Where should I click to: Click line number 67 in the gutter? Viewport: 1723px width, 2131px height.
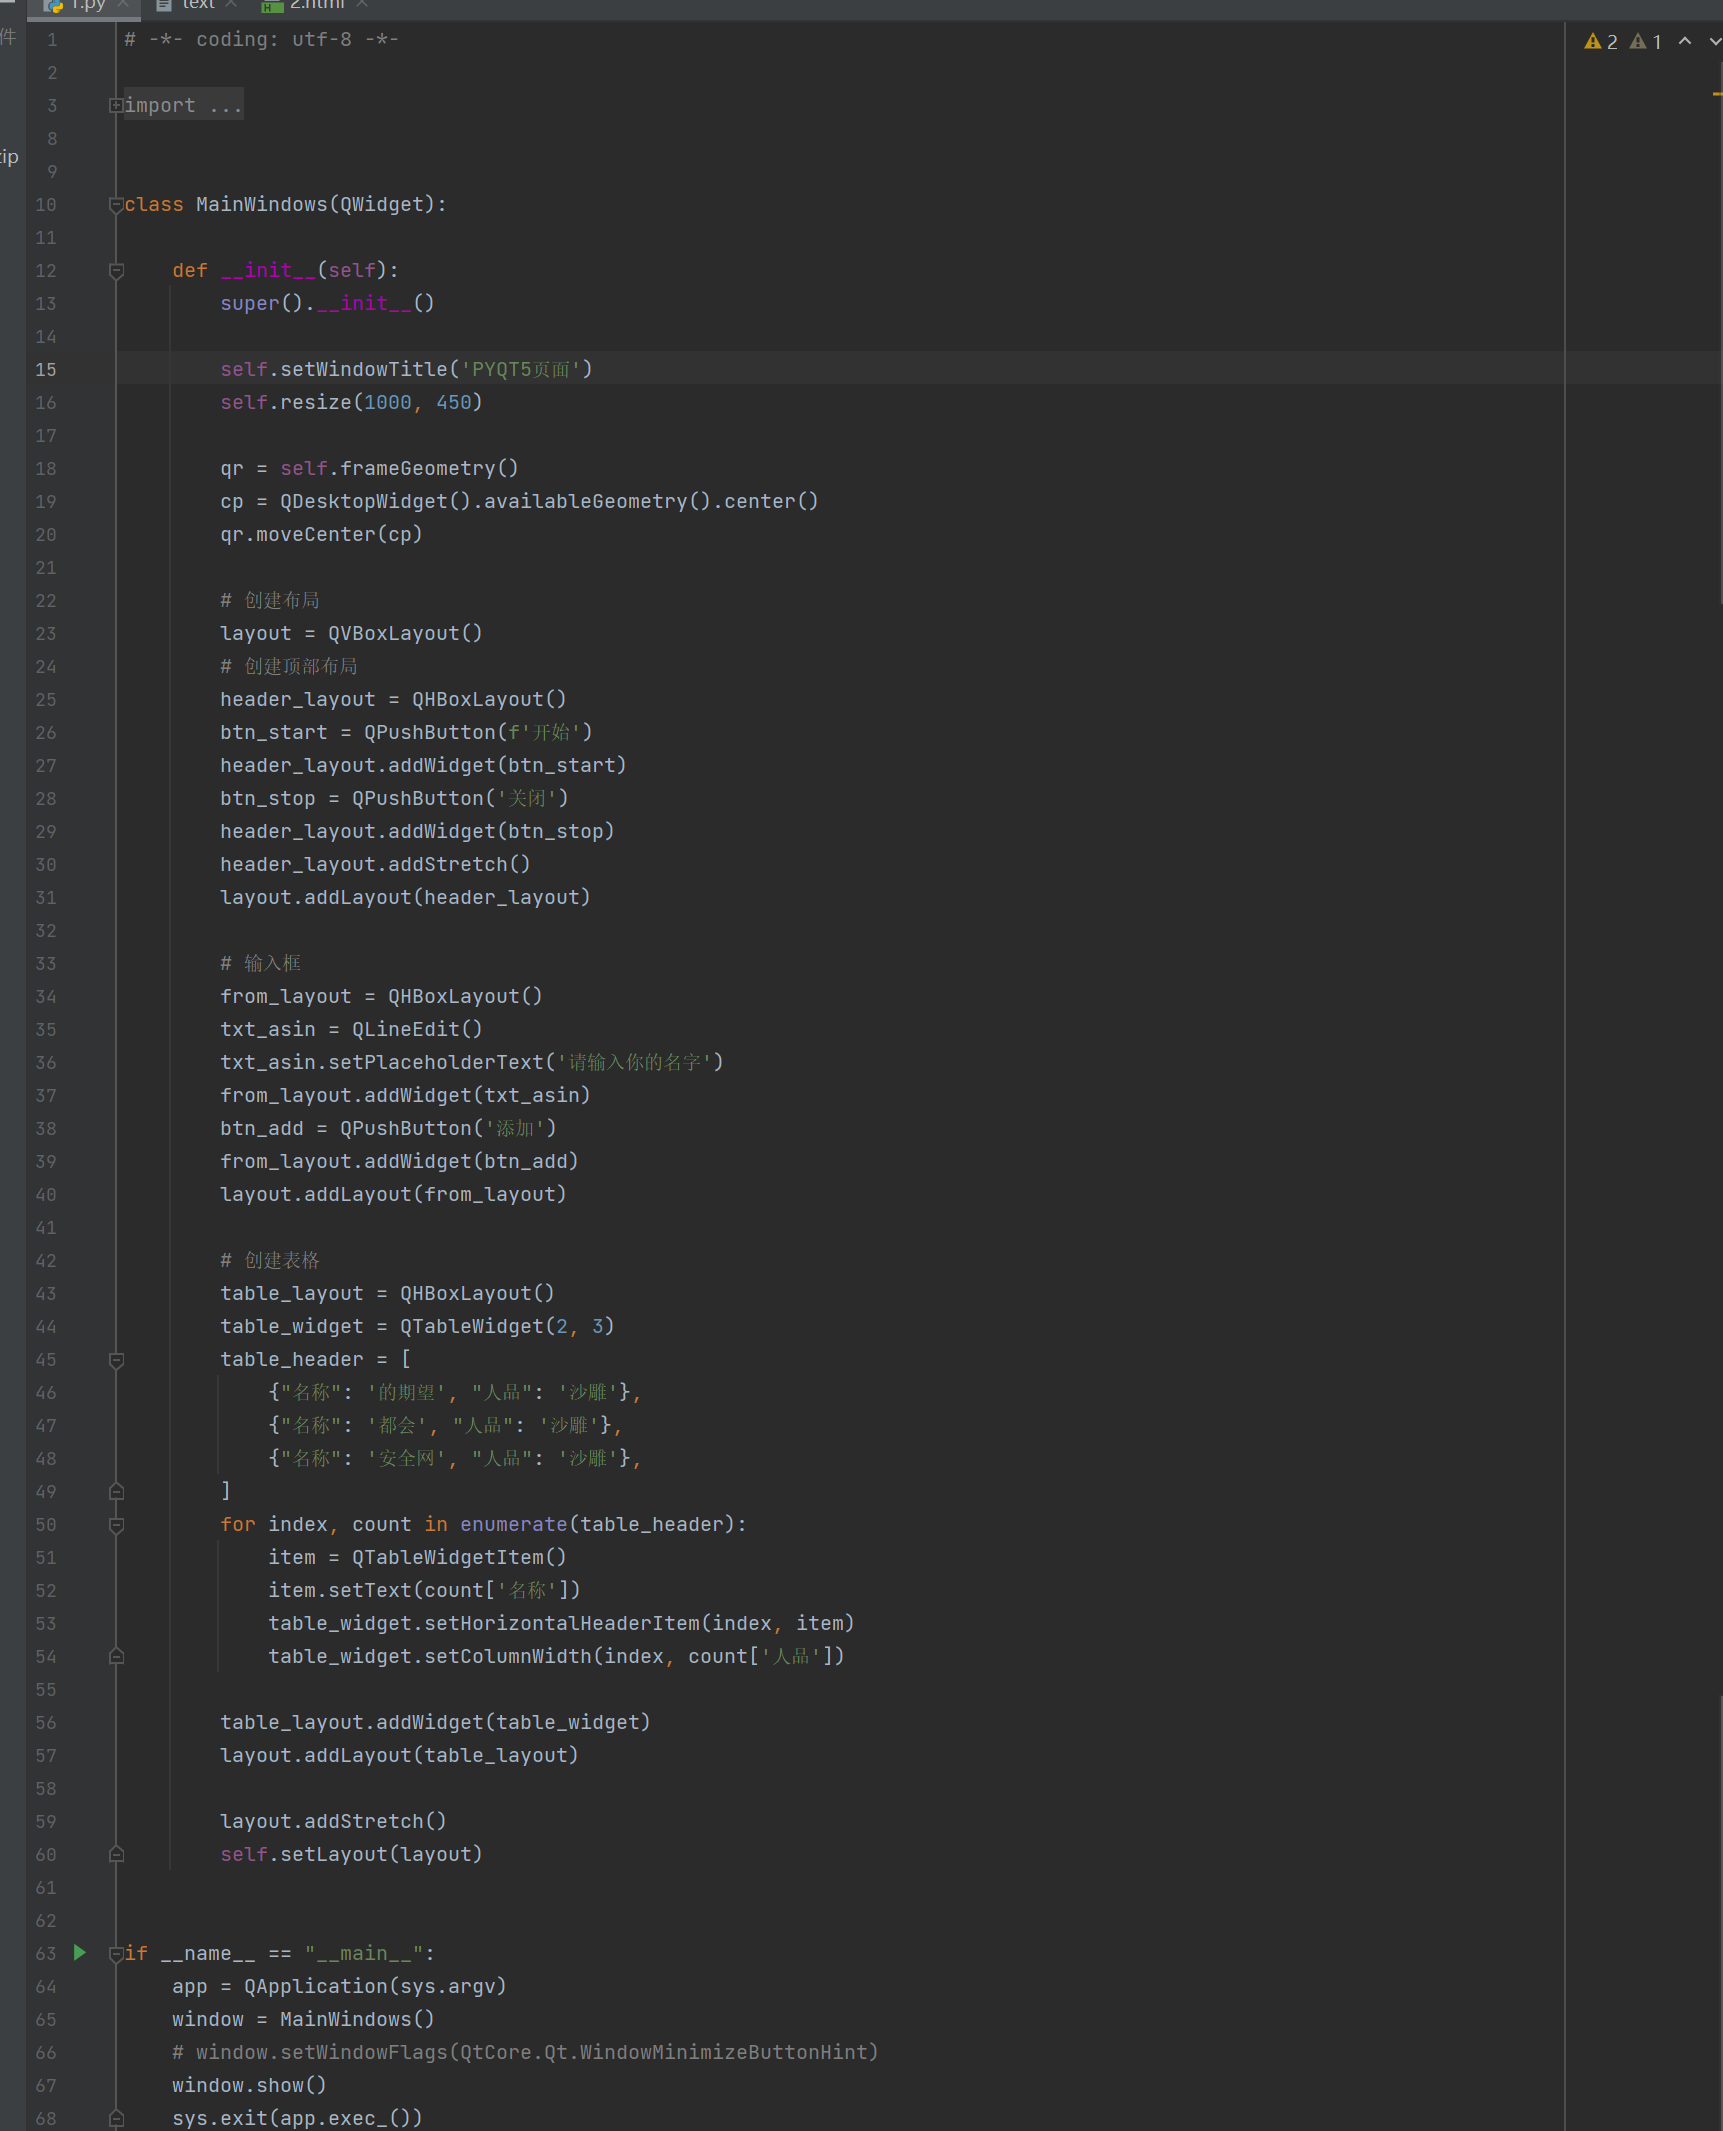46,2086
